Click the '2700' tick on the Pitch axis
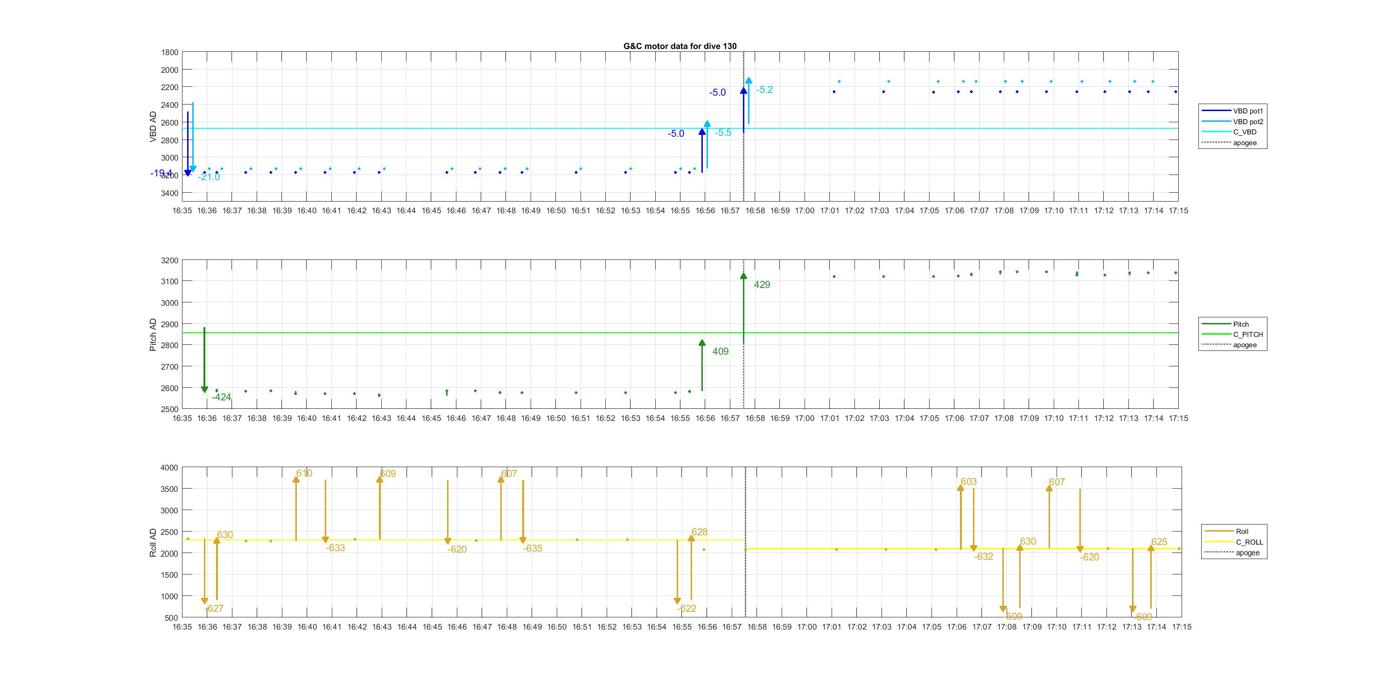The height and width of the screenshot is (693, 1400). (x=170, y=367)
